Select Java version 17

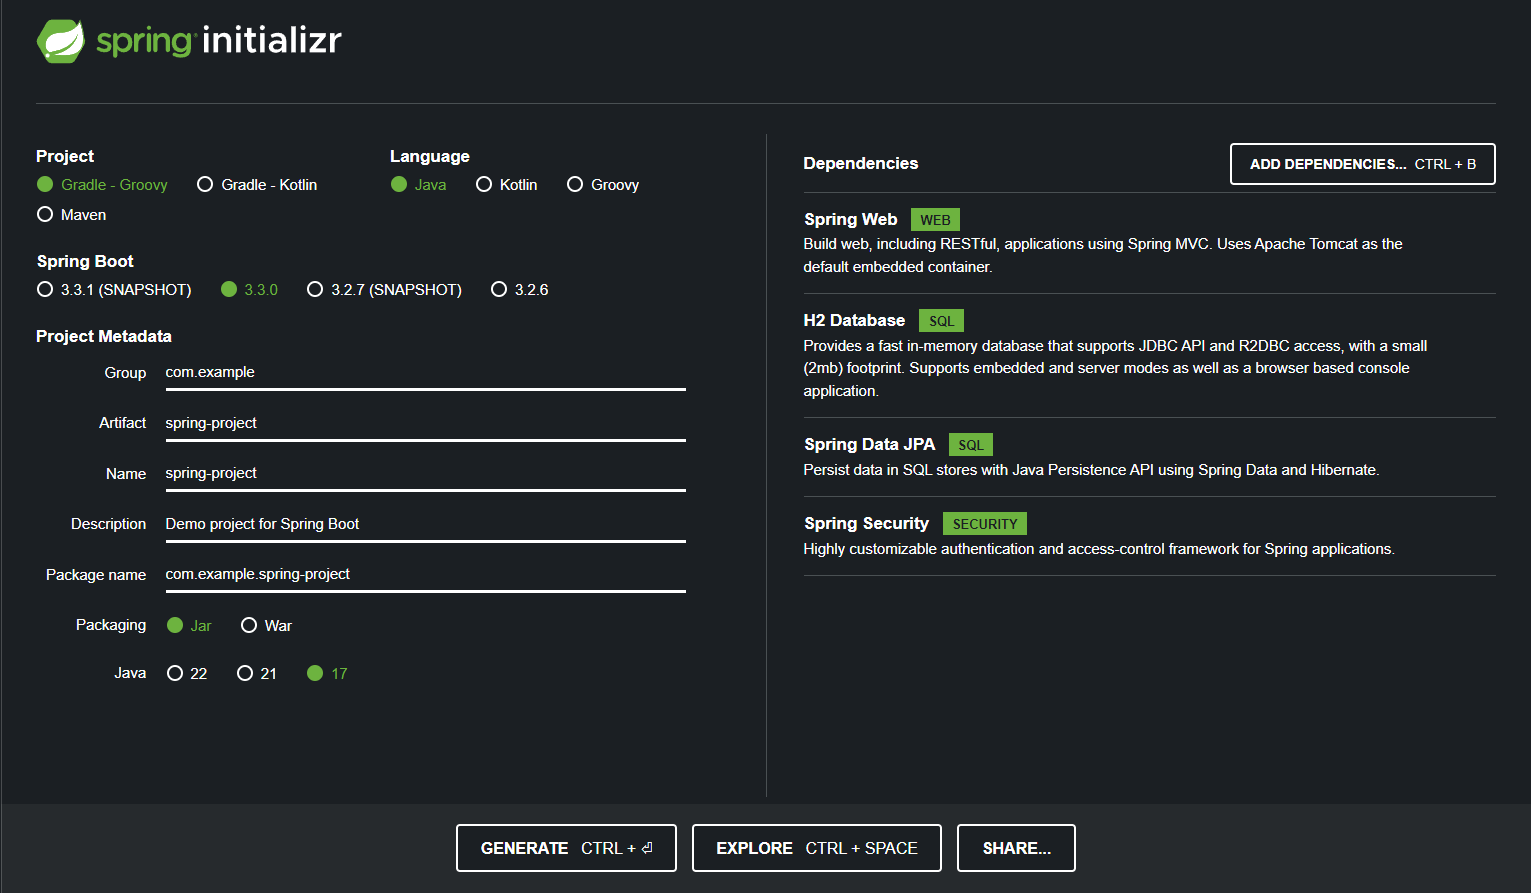327,674
